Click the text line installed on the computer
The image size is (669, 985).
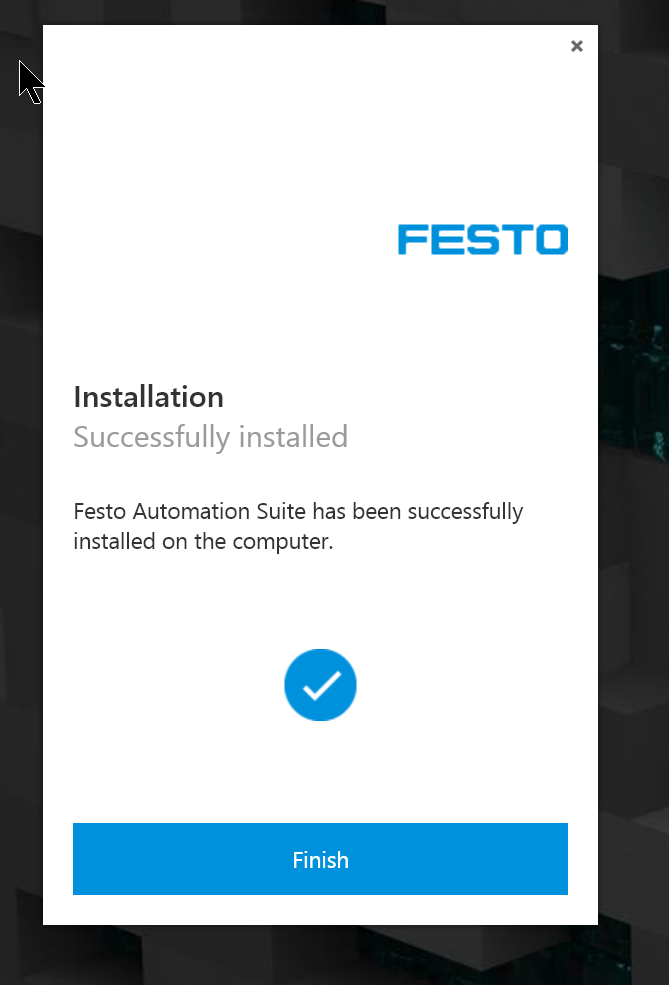(203, 541)
